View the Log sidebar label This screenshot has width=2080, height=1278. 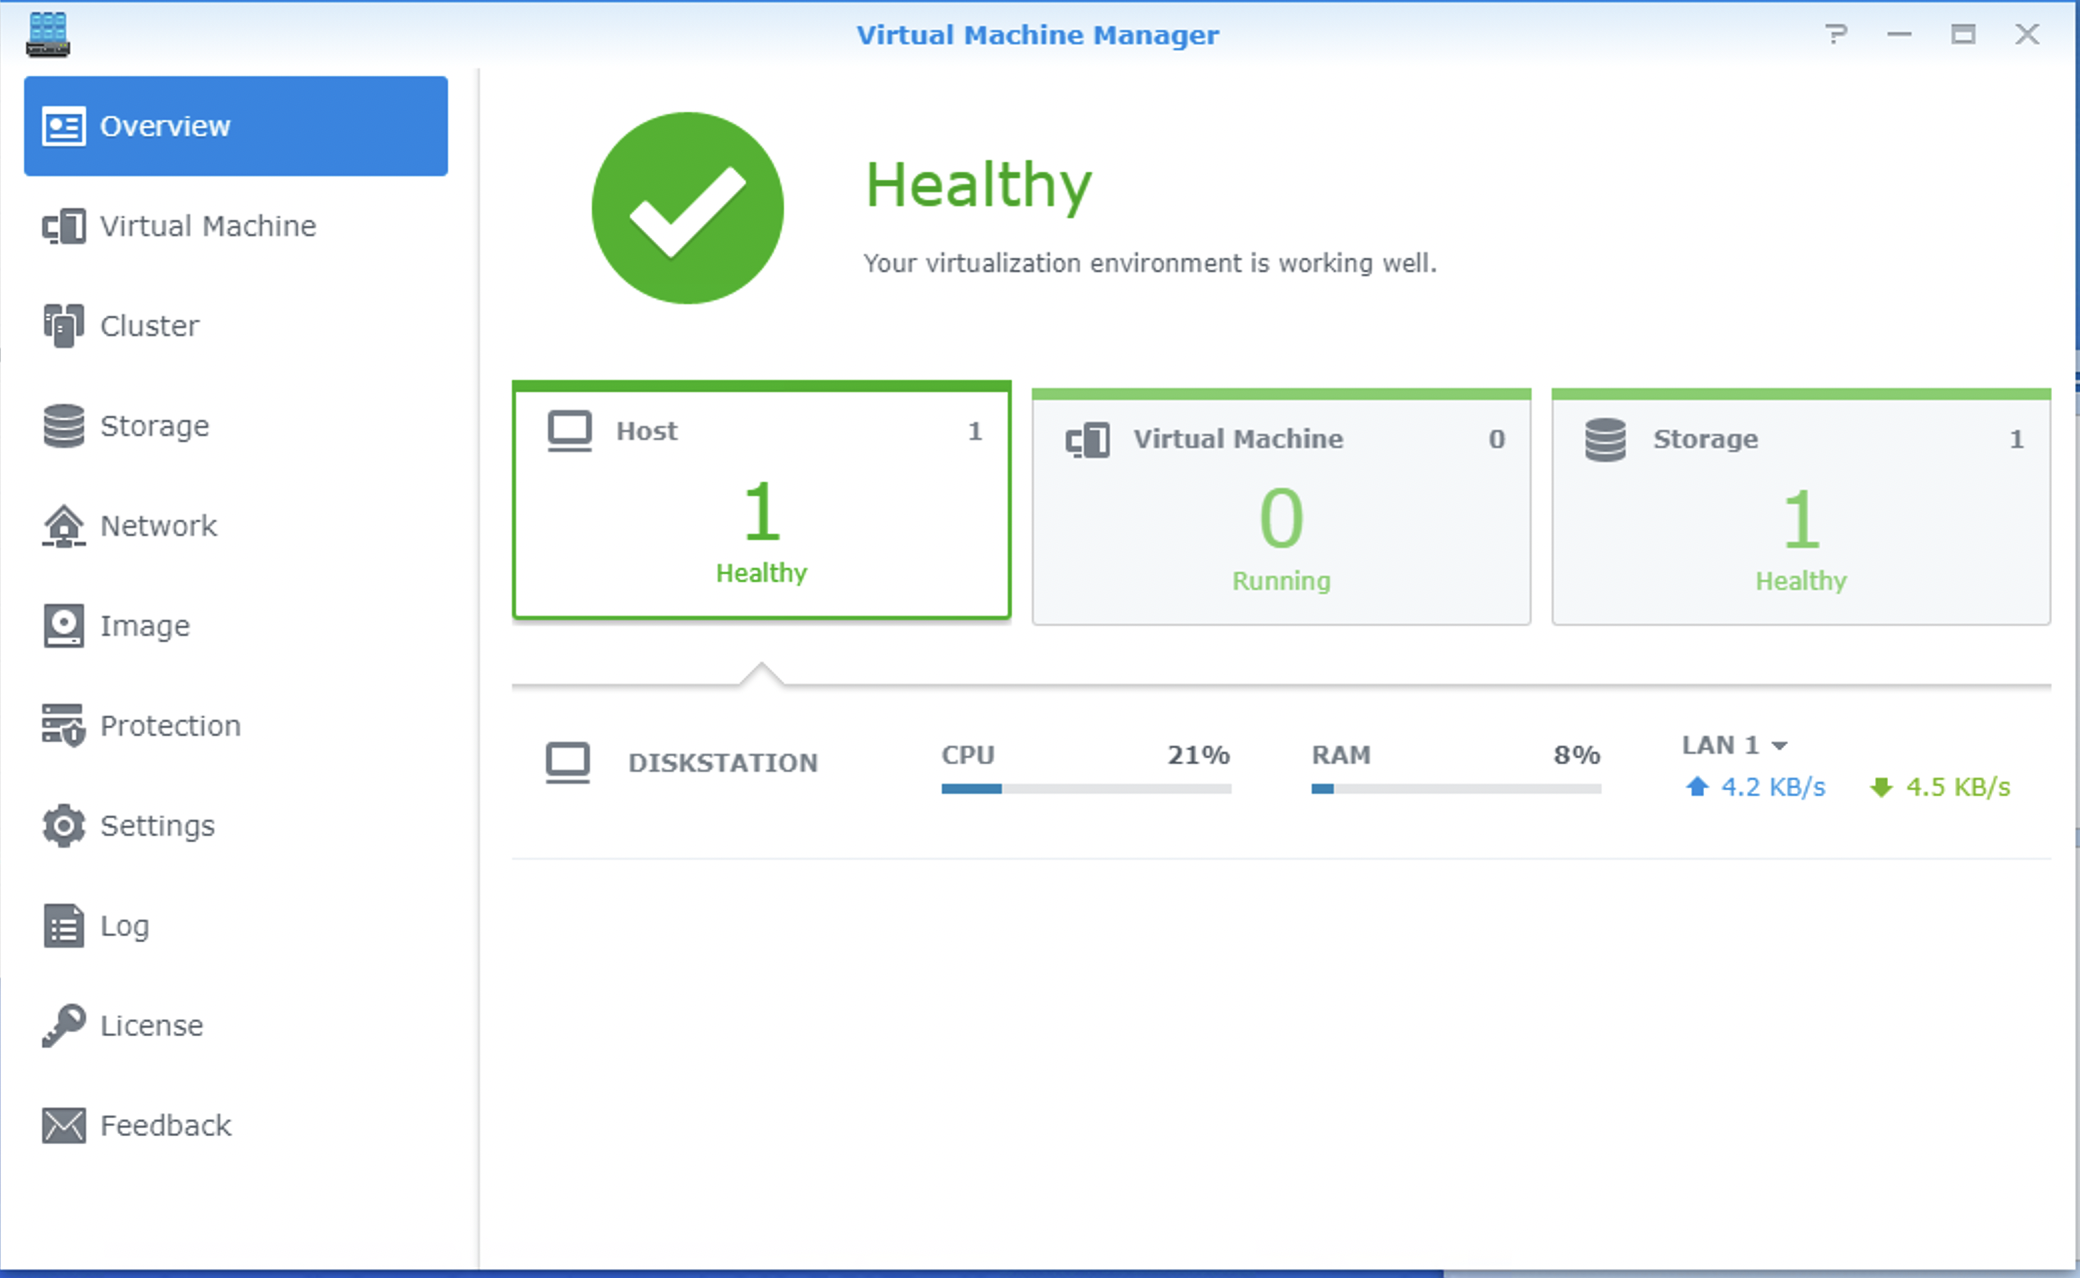coord(124,927)
